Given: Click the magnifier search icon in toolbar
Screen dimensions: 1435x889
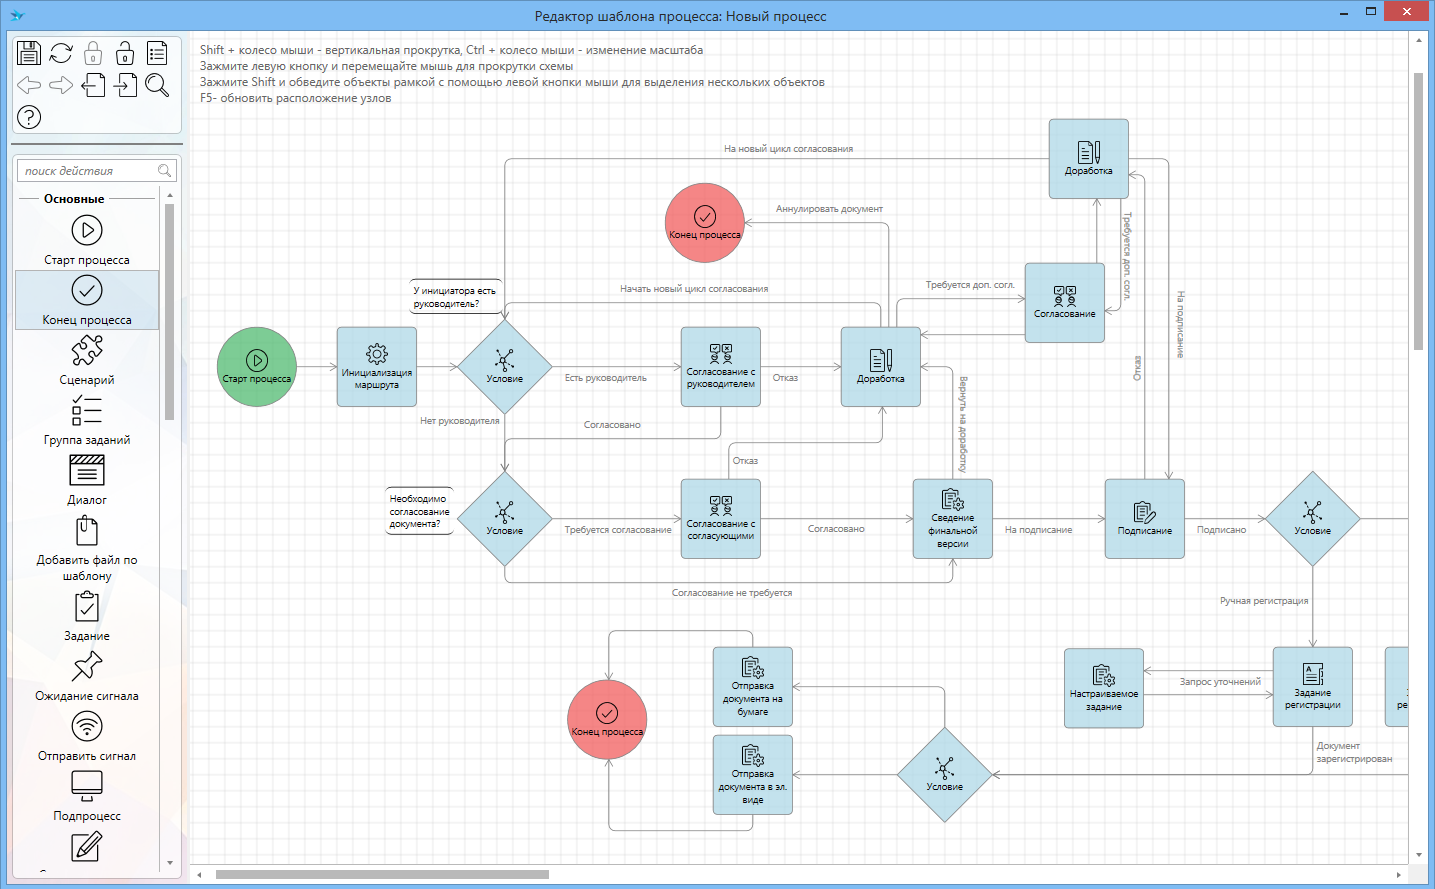Looking at the screenshot, I should 157,85.
